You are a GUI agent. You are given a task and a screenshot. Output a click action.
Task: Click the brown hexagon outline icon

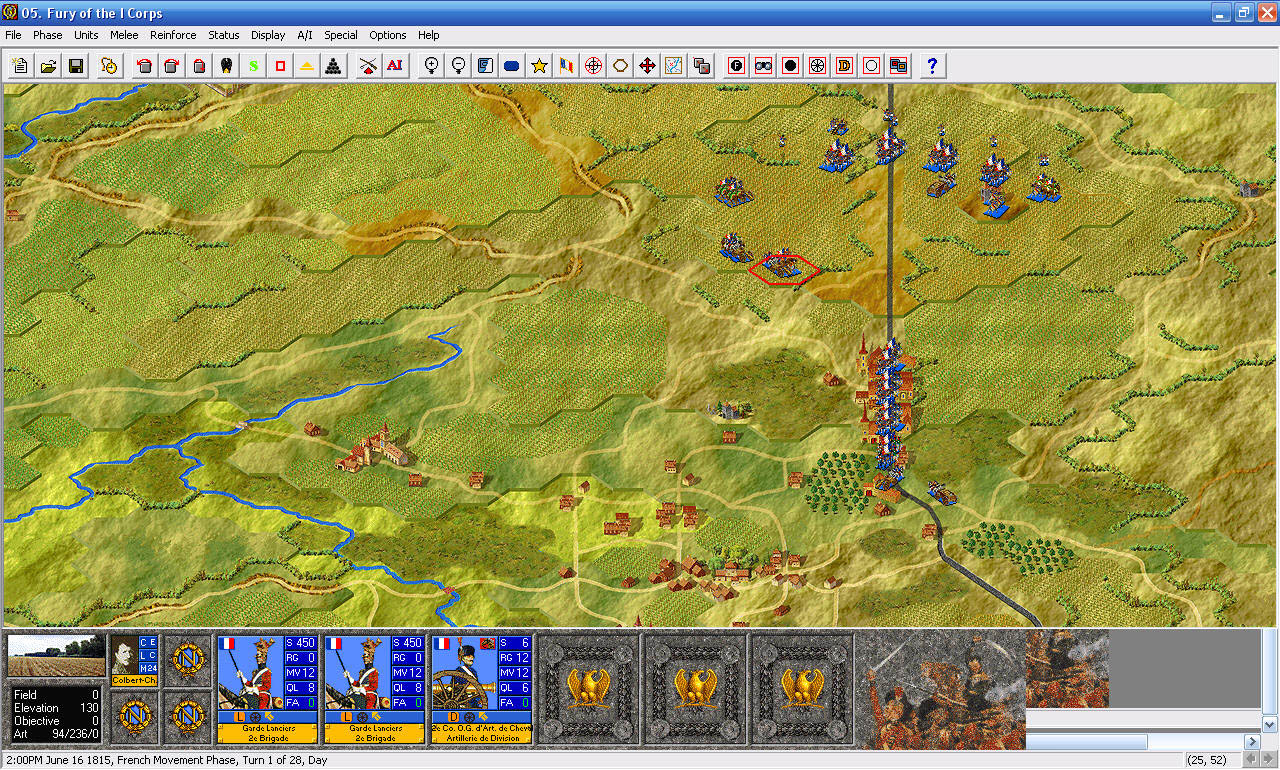(620, 66)
